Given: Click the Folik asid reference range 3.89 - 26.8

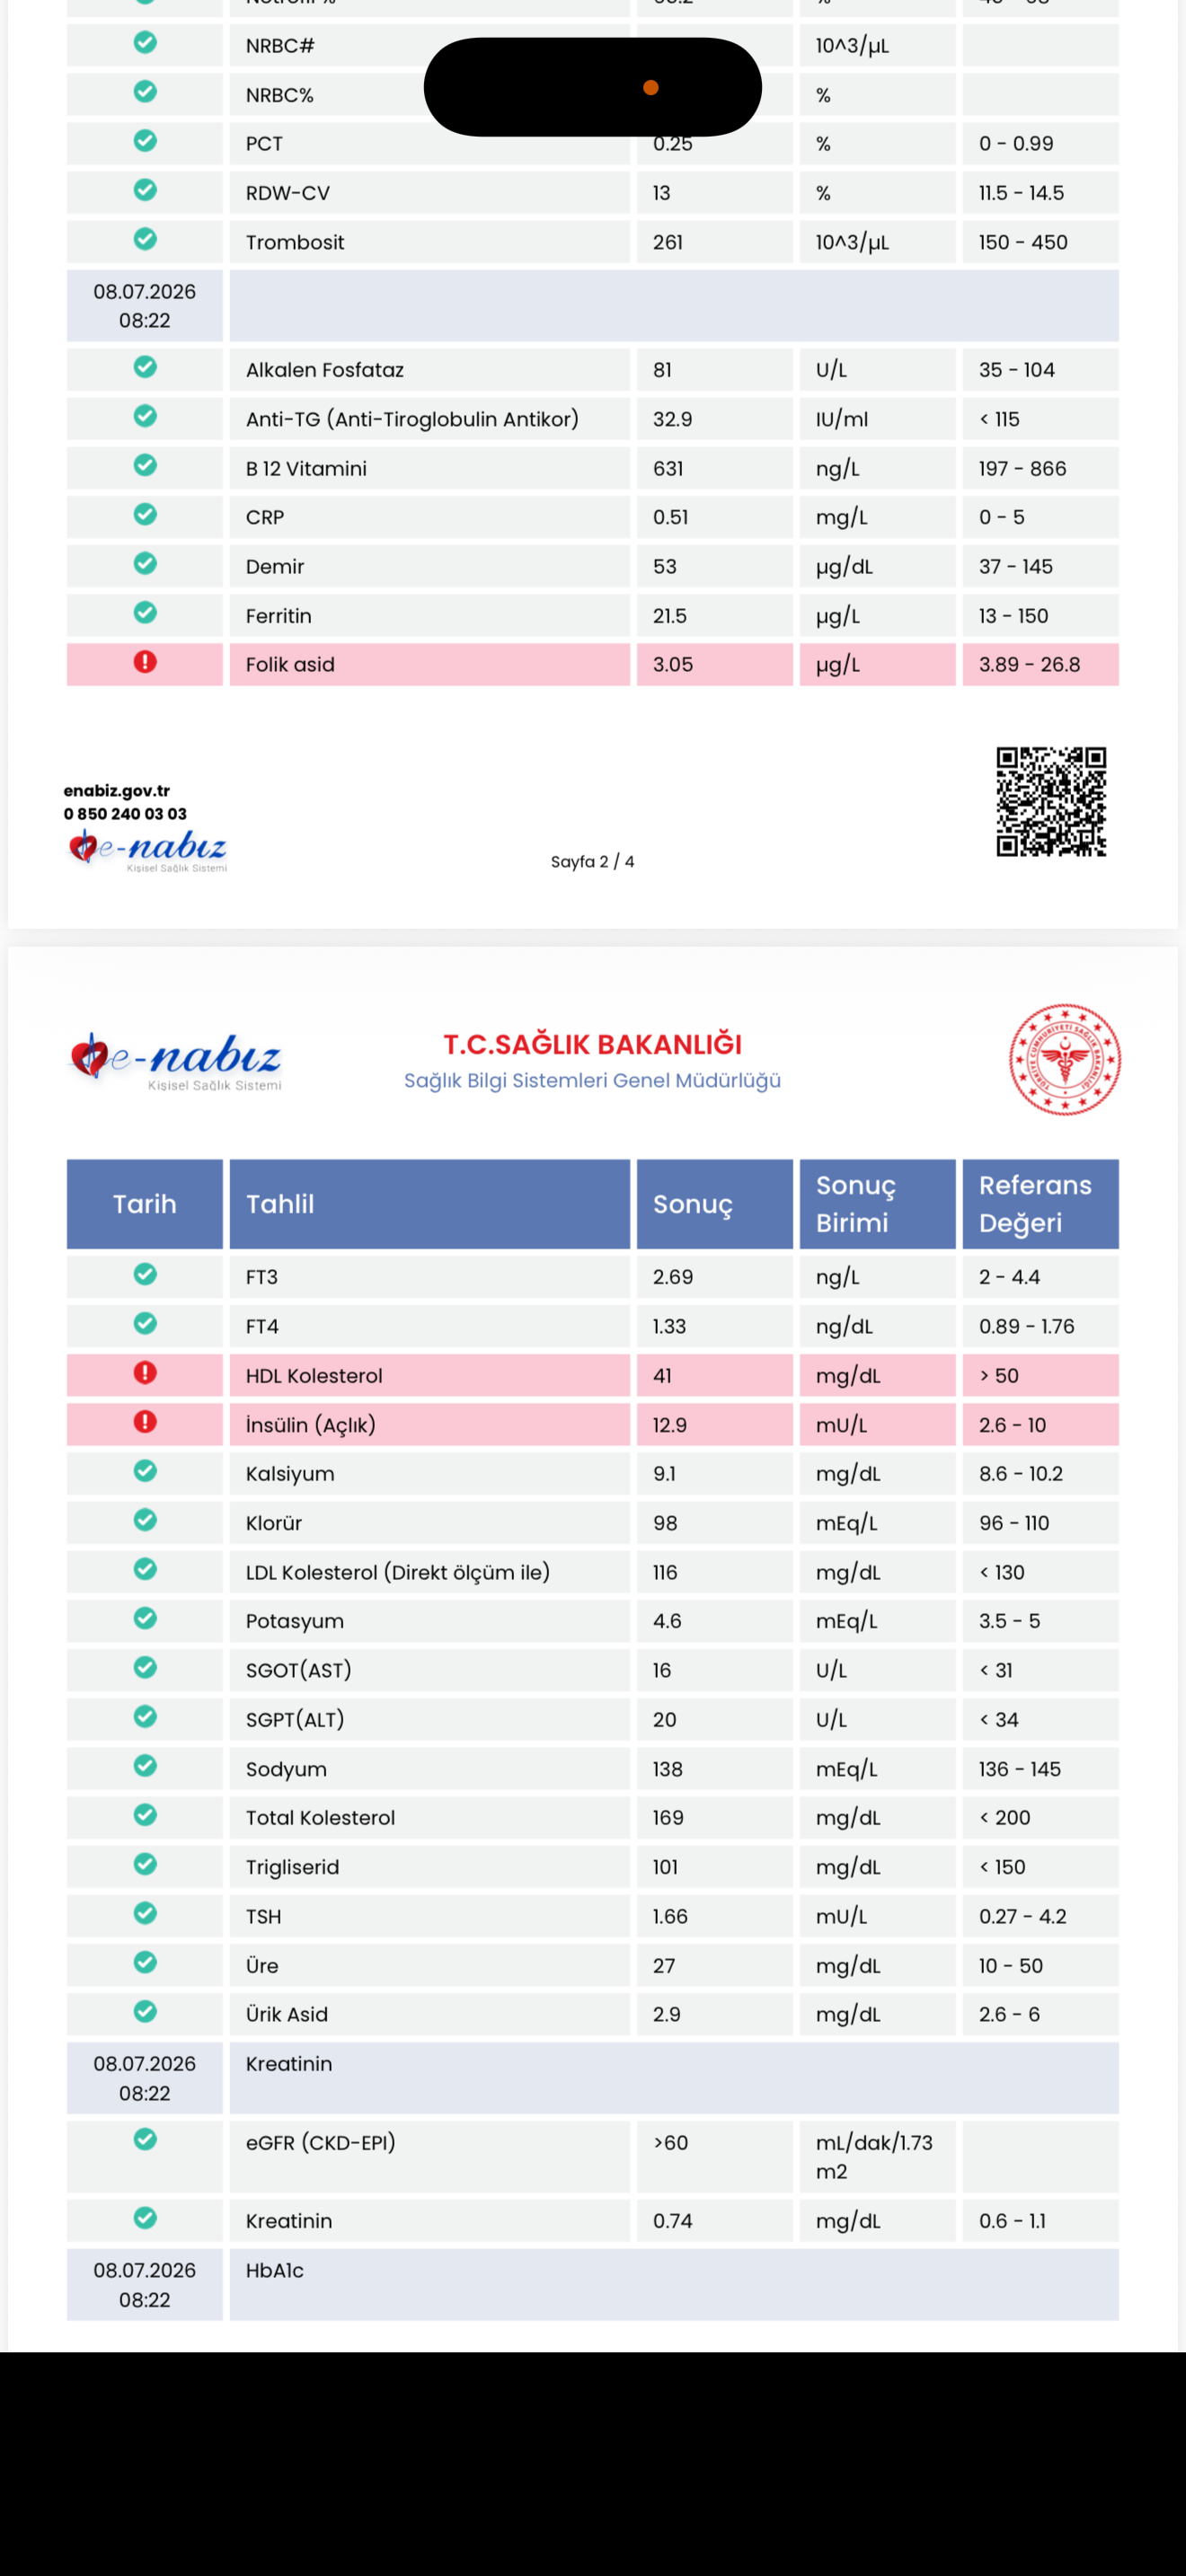Looking at the screenshot, I should click(x=1030, y=665).
